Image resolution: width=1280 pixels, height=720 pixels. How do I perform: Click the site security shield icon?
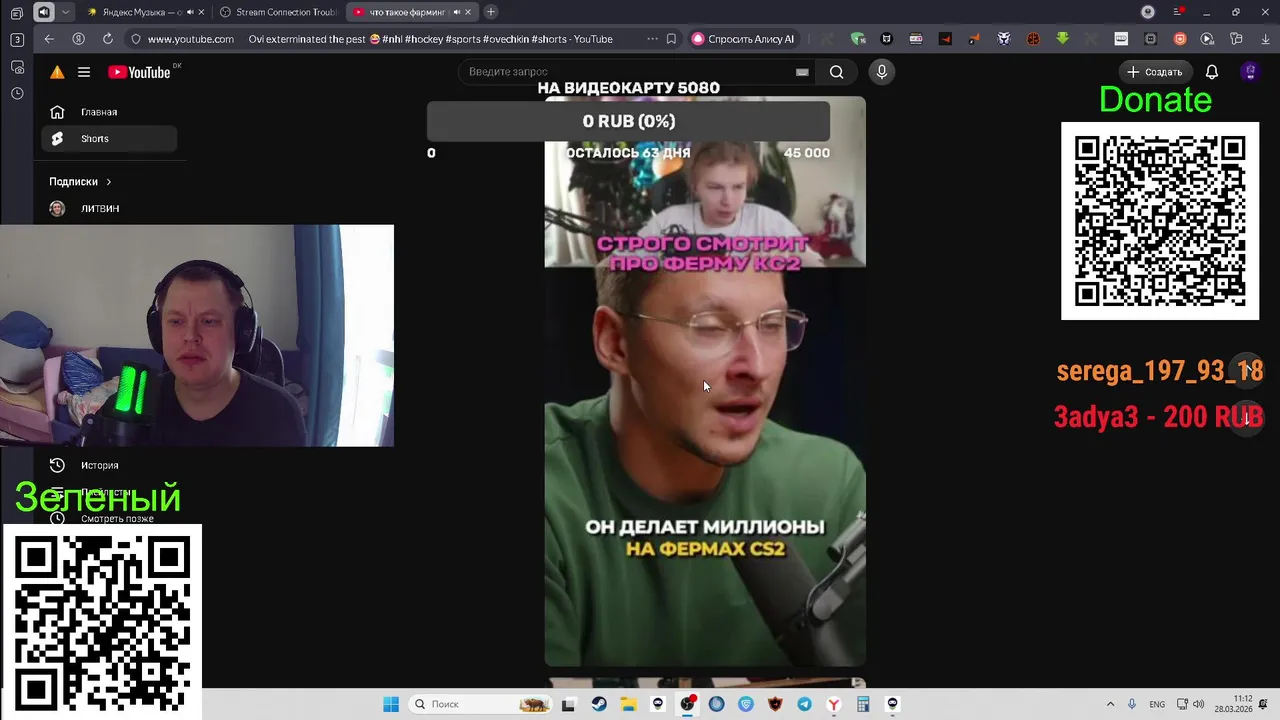[136, 39]
